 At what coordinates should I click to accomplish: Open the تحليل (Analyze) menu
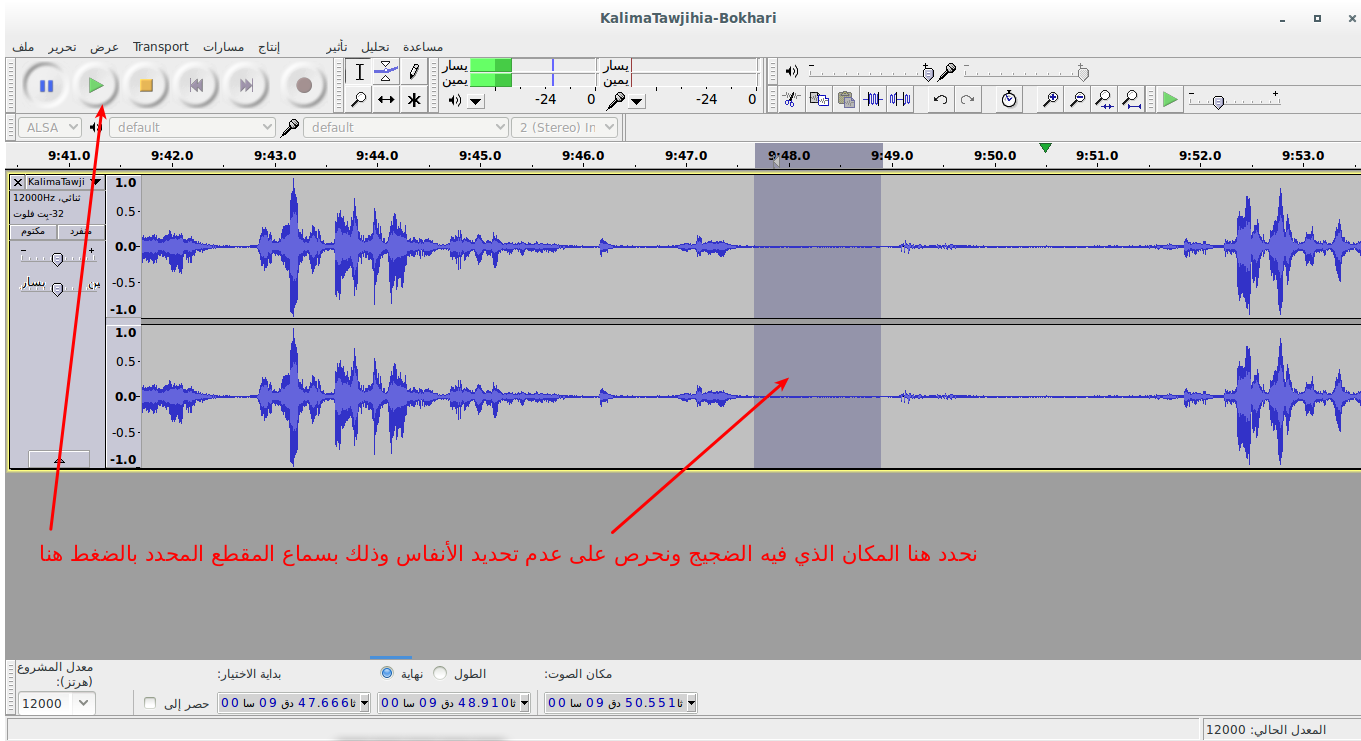click(x=376, y=47)
